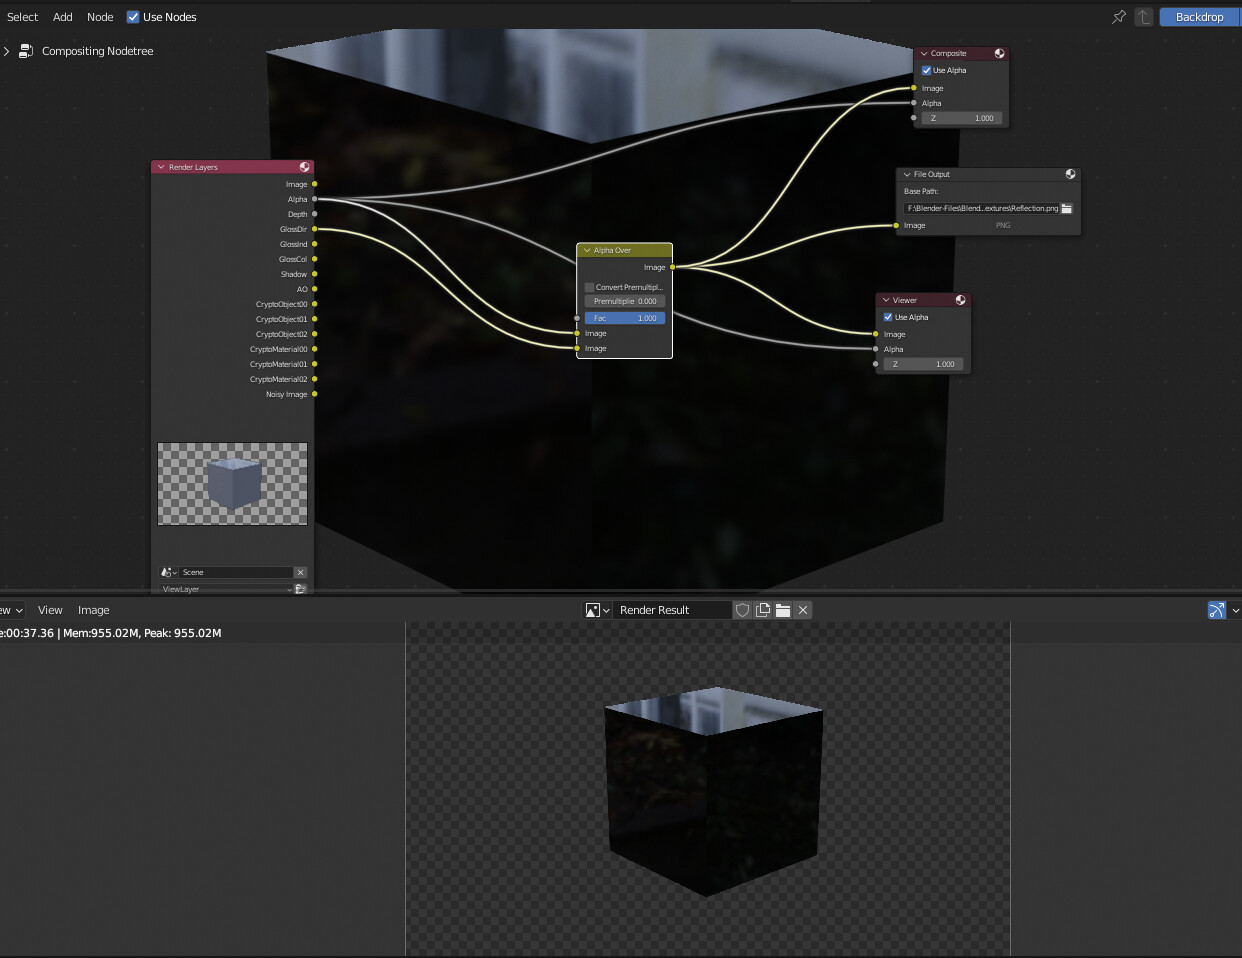Open the file browser icon beside the File Output path
This screenshot has height=958, width=1242.
click(1067, 208)
